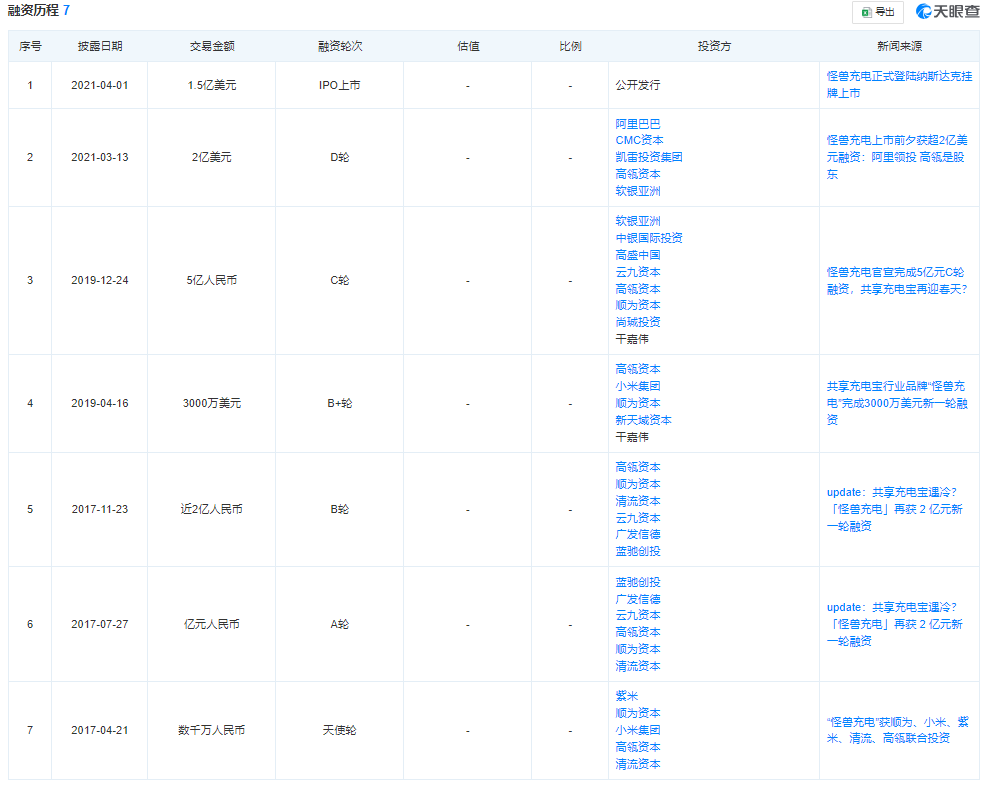Click the 融资历程 section heading
The width and height of the screenshot is (989, 786).
pyautogui.click(x=33, y=10)
